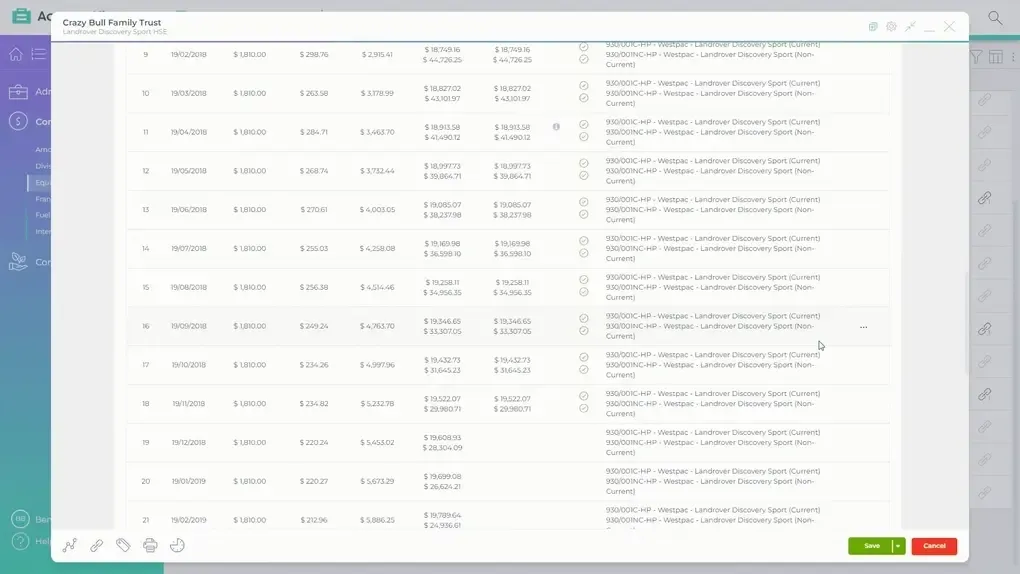Viewport: 1020px width, 574px height.
Task: Click the copy icon left of the header gear
Action: [x=873, y=27]
